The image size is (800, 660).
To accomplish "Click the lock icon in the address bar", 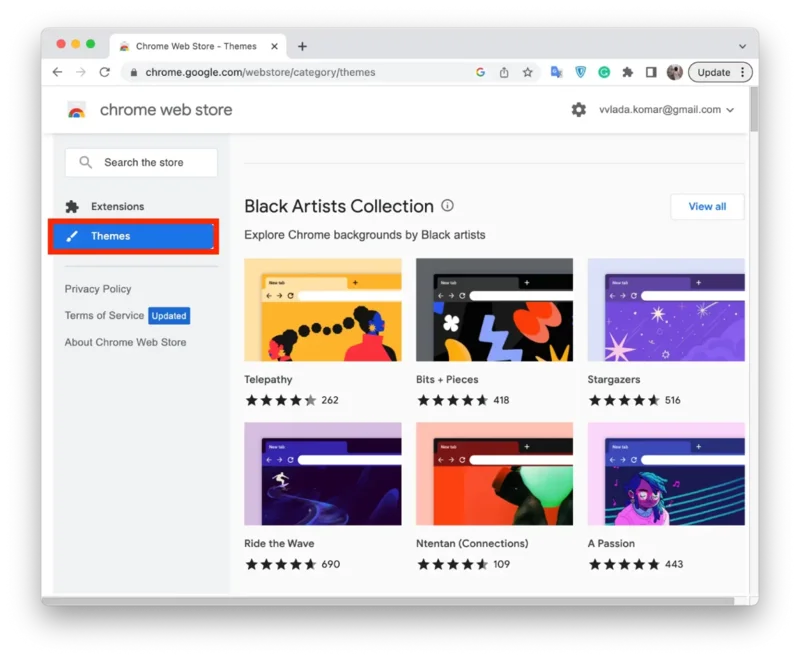I will pyautogui.click(x=134, y=72).
